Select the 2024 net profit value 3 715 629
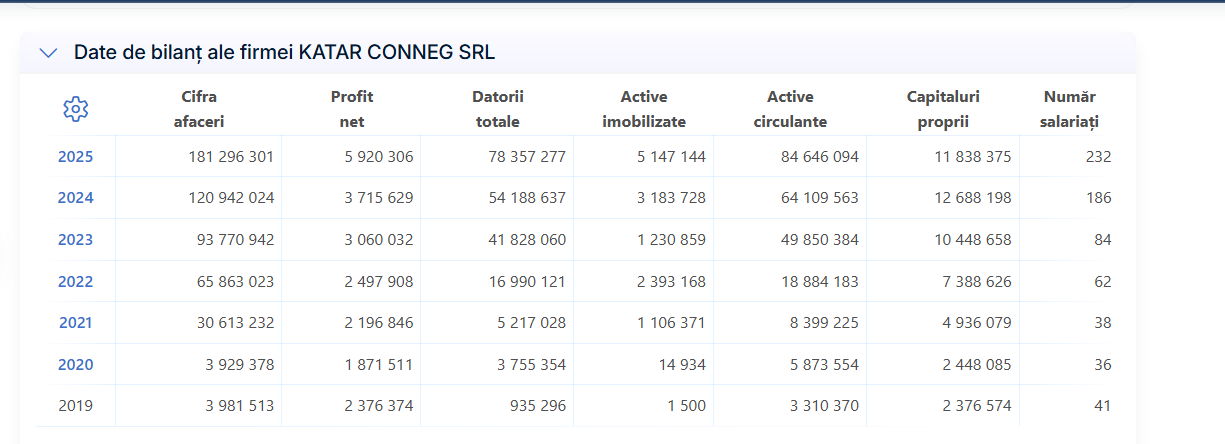 pos(378,198)
